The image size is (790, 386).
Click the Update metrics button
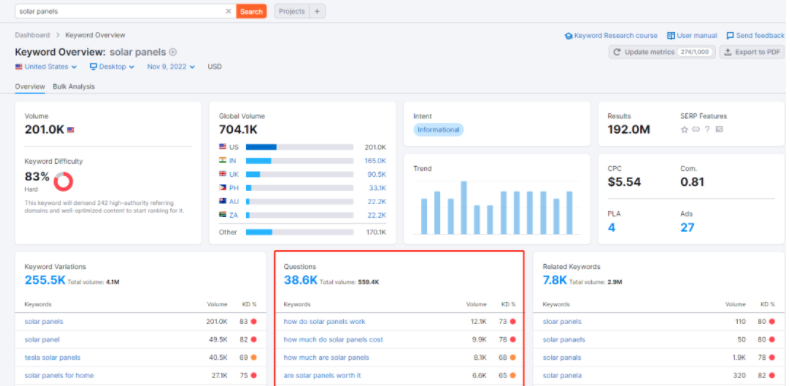pyautogui.click(x=662, y=52)
